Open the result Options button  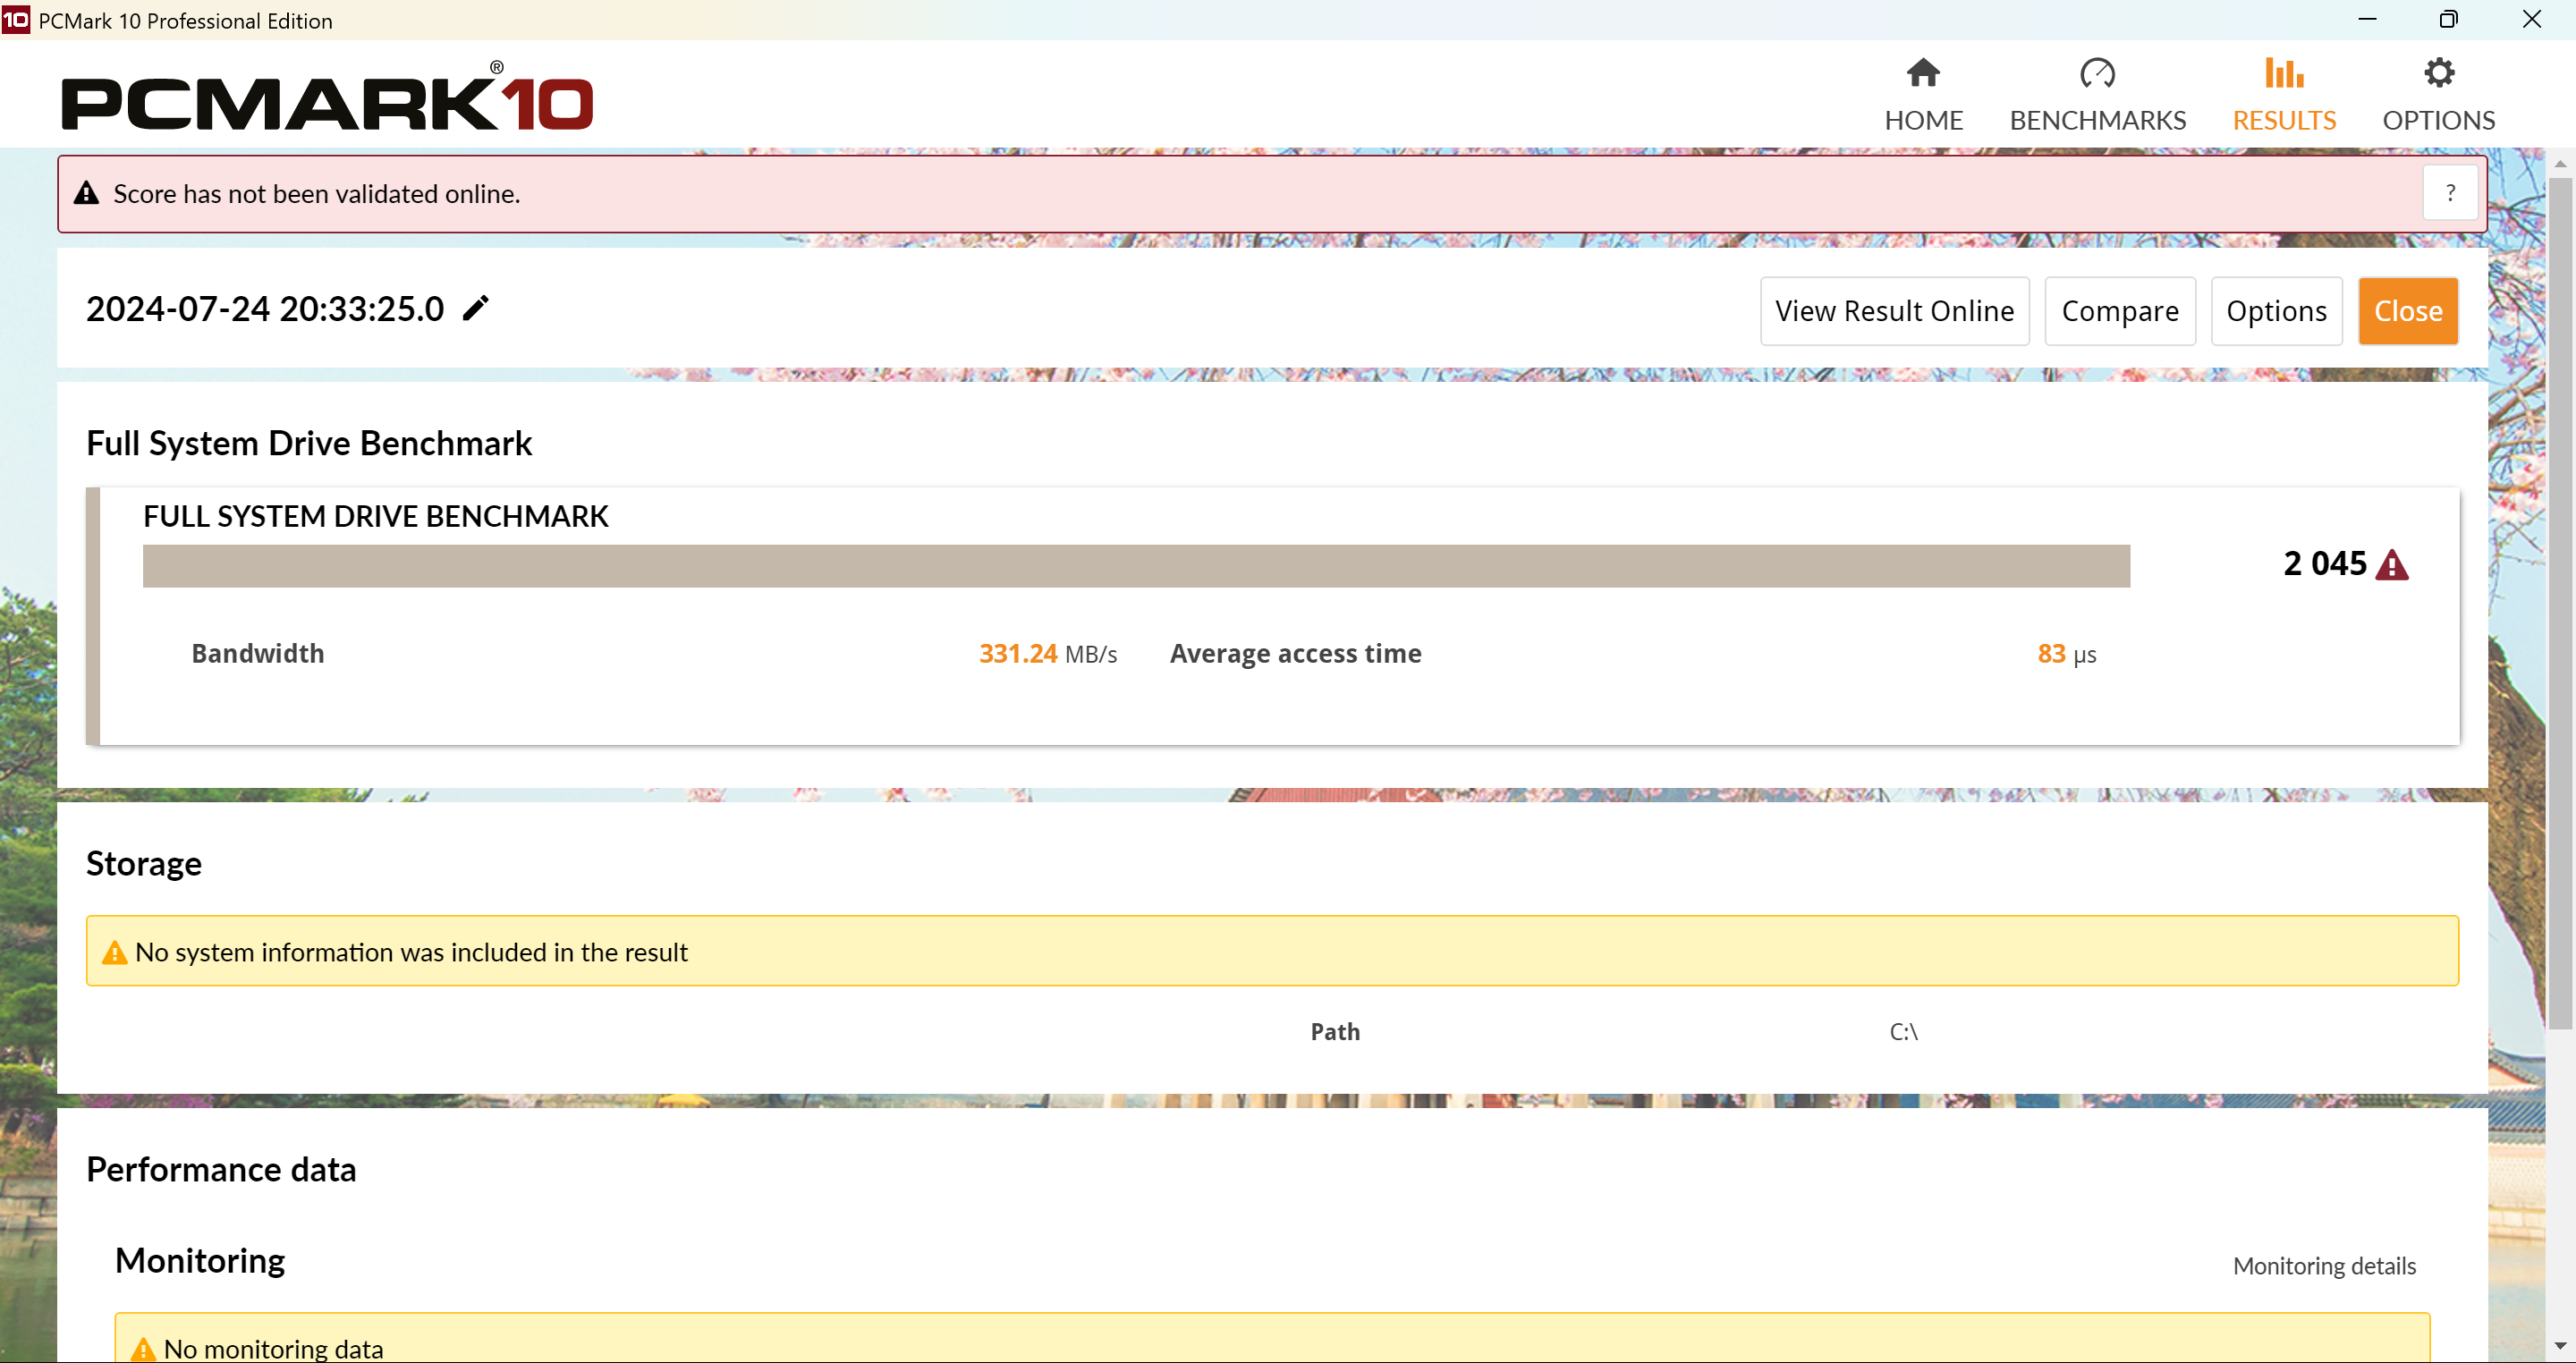pos(2276,311)
